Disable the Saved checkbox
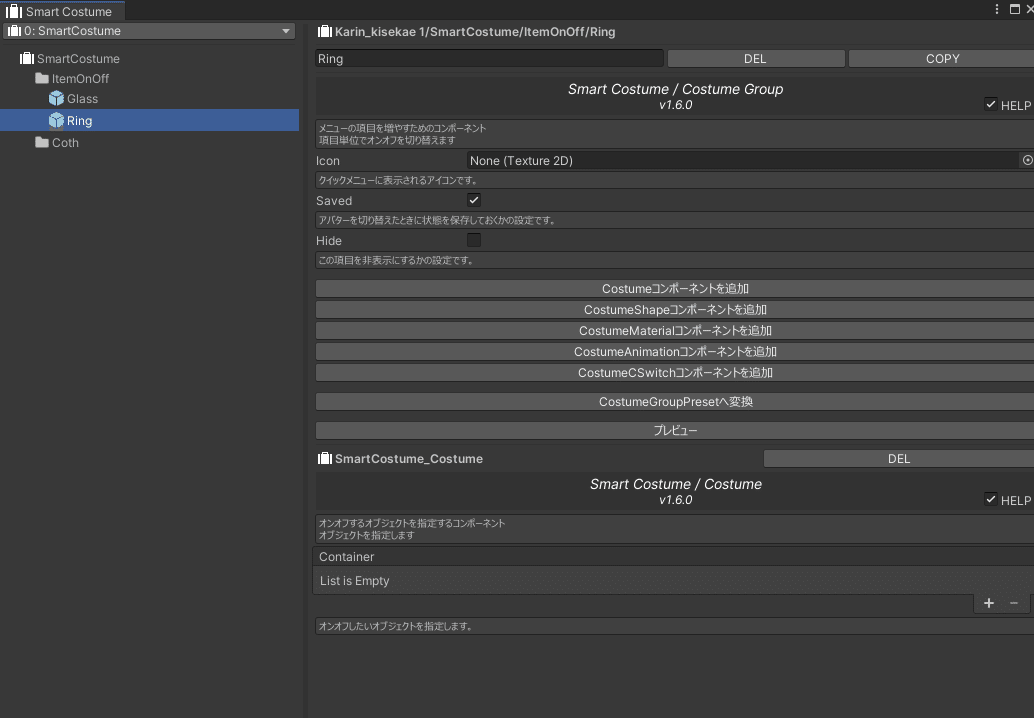This screenshot has width=1034, height=718. tap(474, 200)
